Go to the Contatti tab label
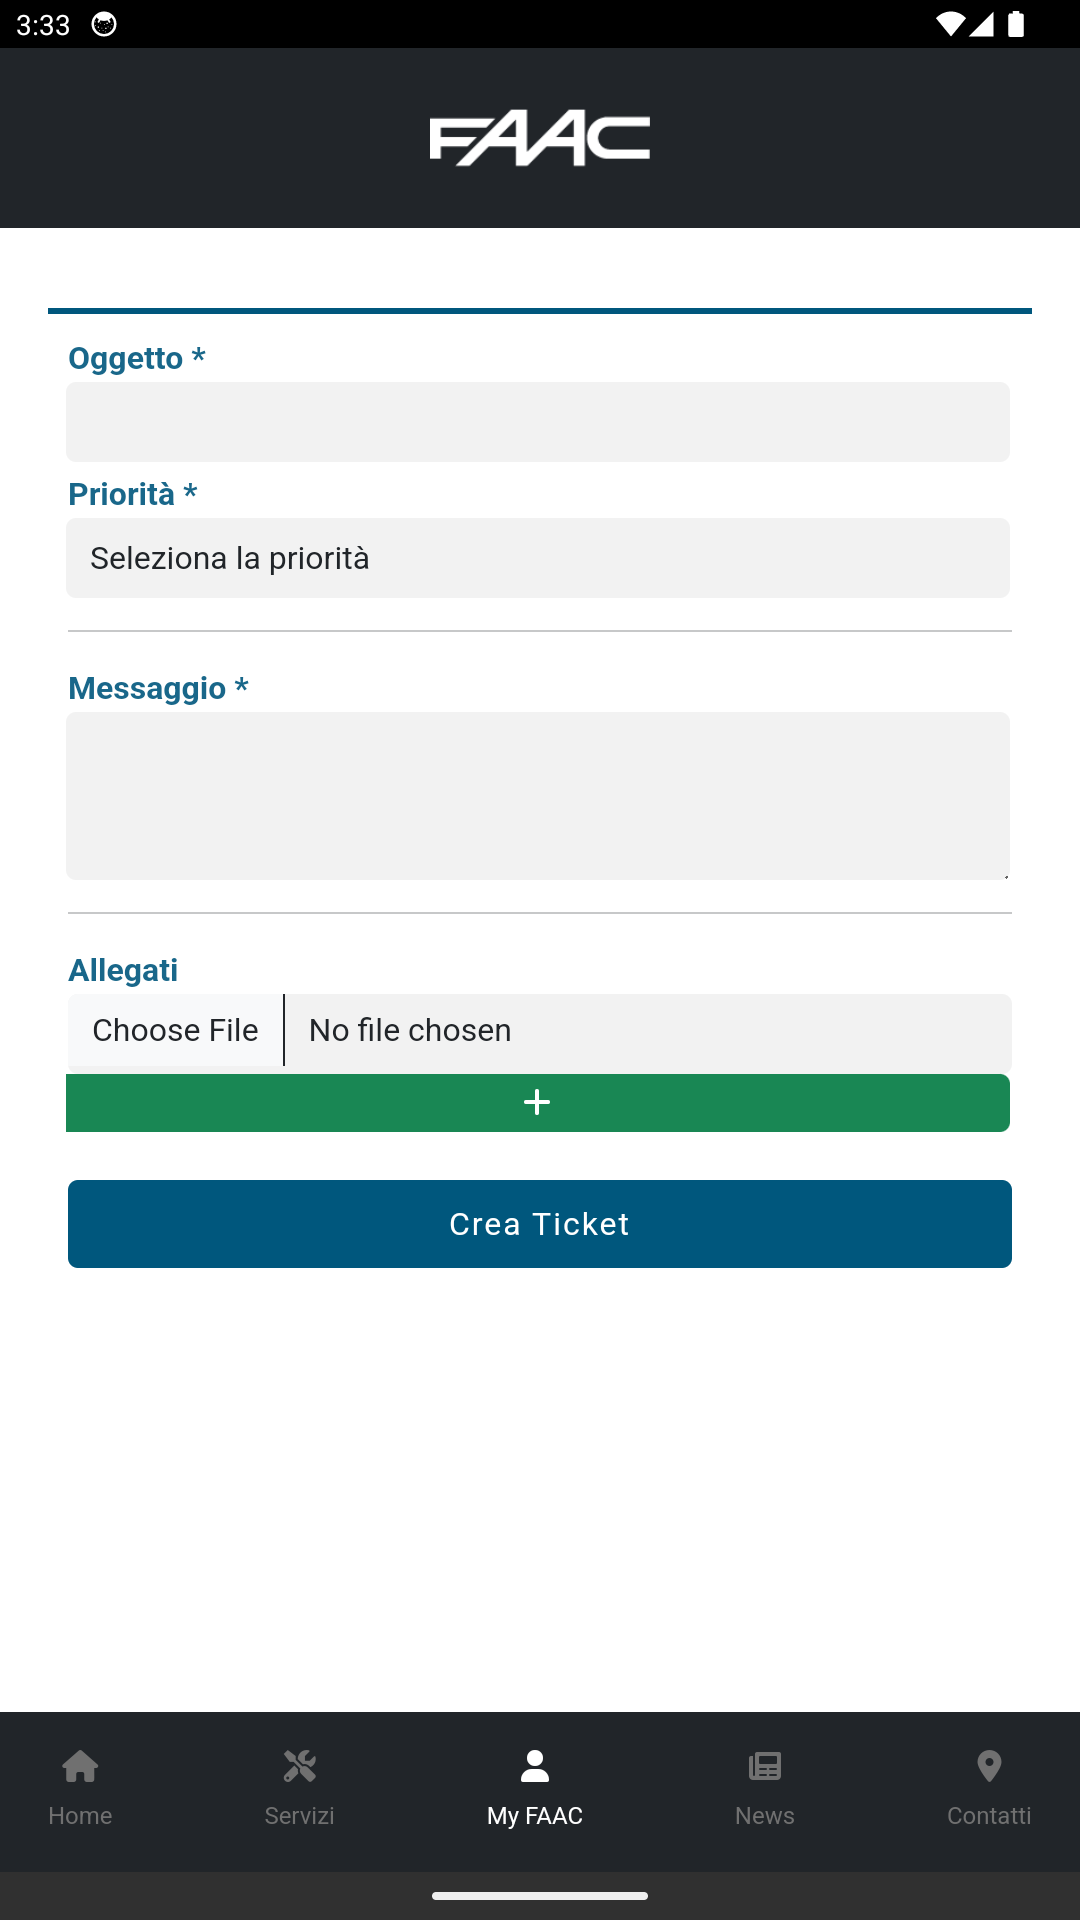This screenshot has height=1920, width=1080. coord(989,1816)
